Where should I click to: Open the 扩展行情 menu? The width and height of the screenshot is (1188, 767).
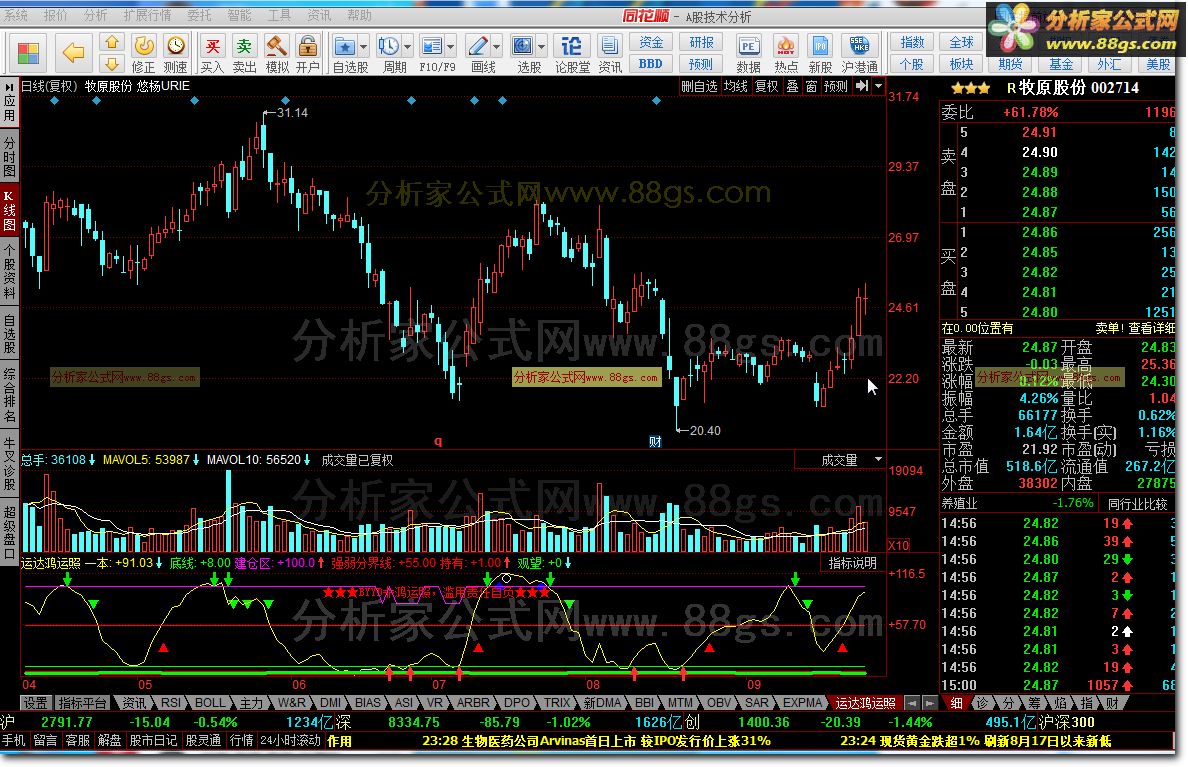click(147, 15)
